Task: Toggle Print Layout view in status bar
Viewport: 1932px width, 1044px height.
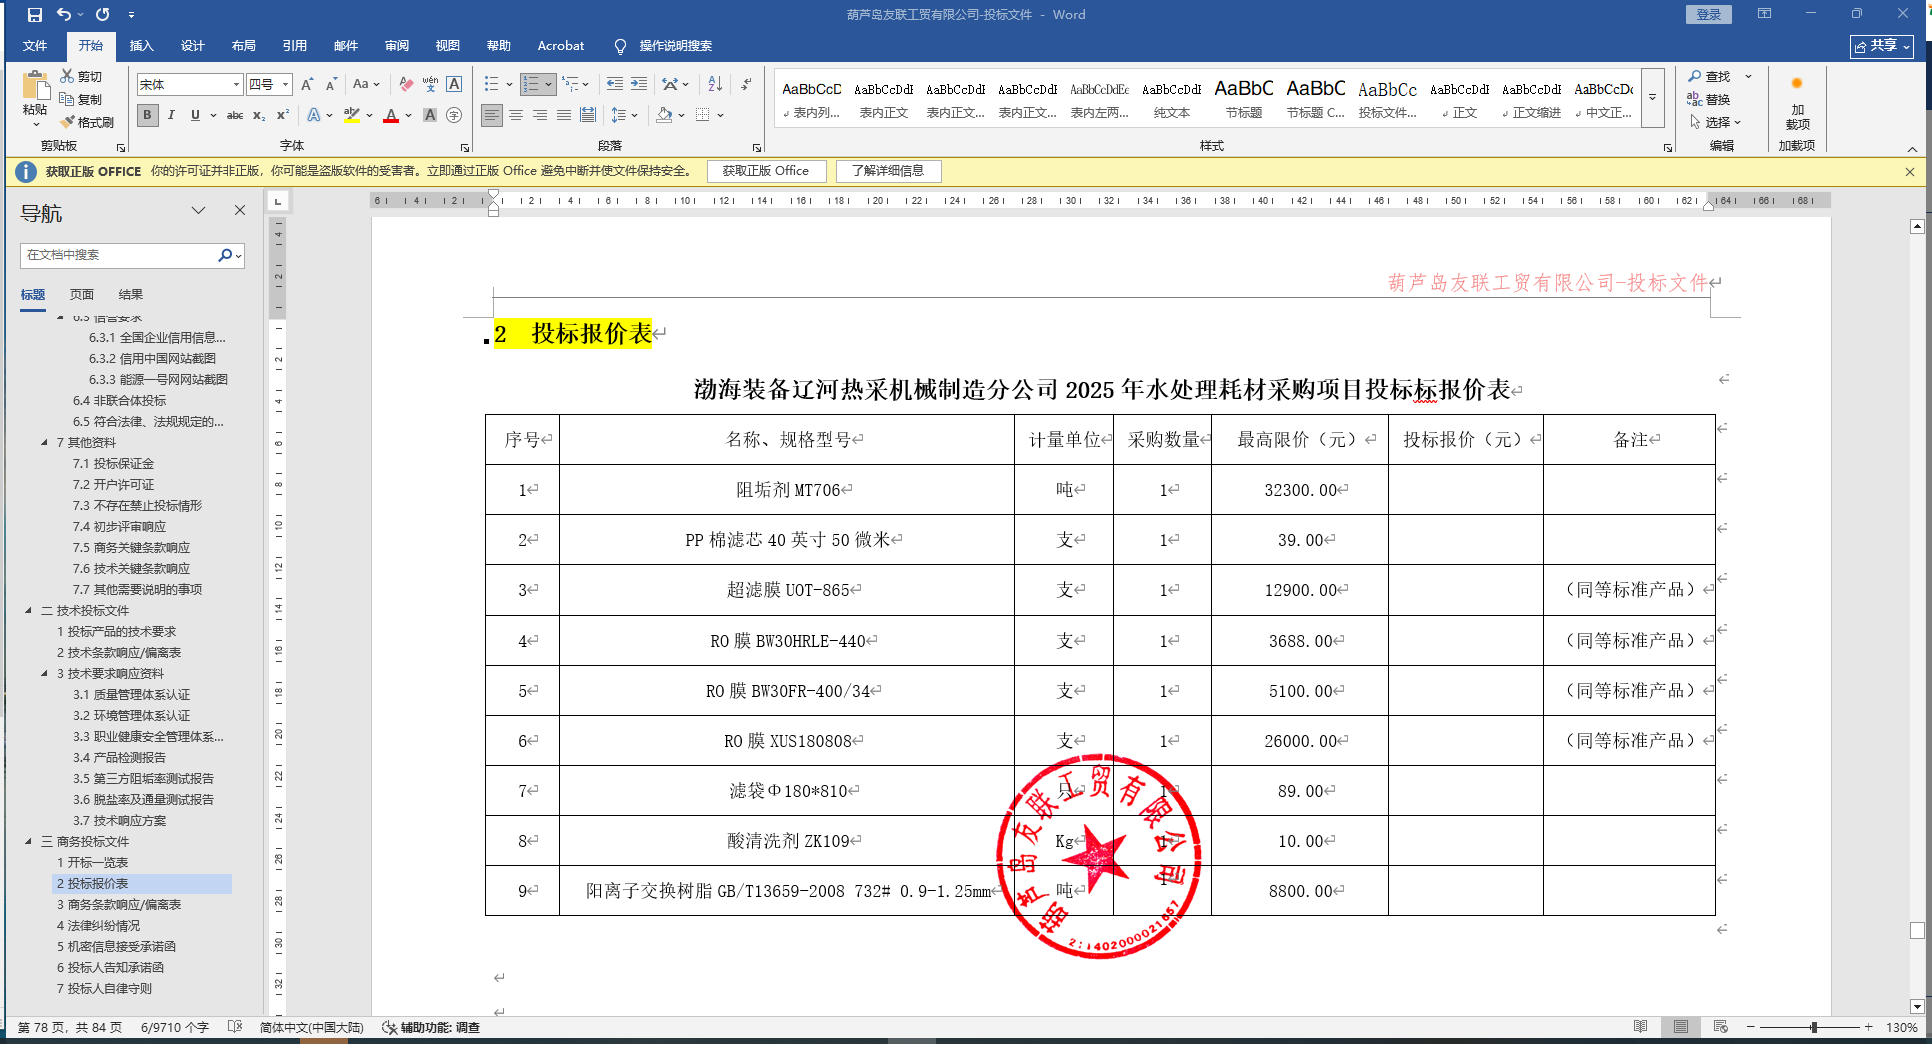Action: (x=1680, y=1027)
